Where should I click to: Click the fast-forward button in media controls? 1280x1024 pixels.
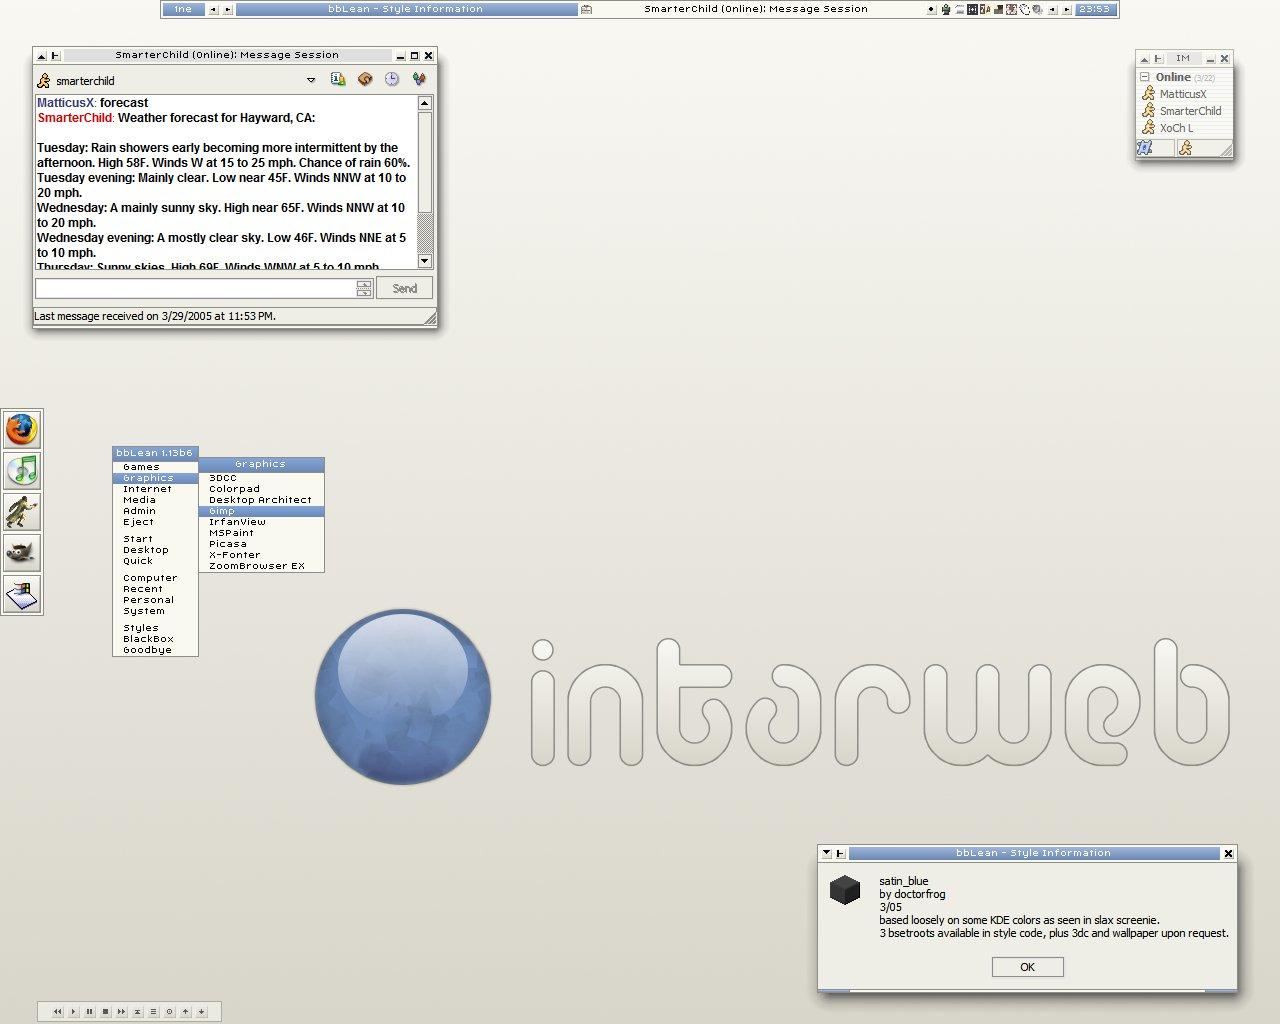pyautogui.click(x=121, y=1011)
